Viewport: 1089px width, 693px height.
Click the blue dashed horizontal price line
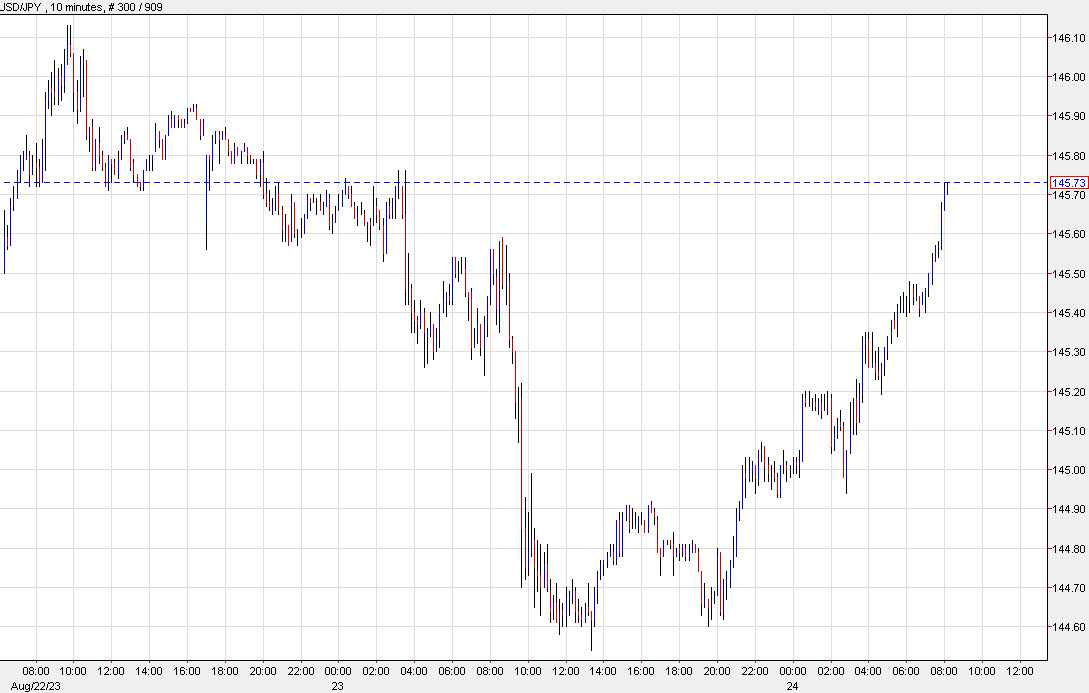point(600,183)
